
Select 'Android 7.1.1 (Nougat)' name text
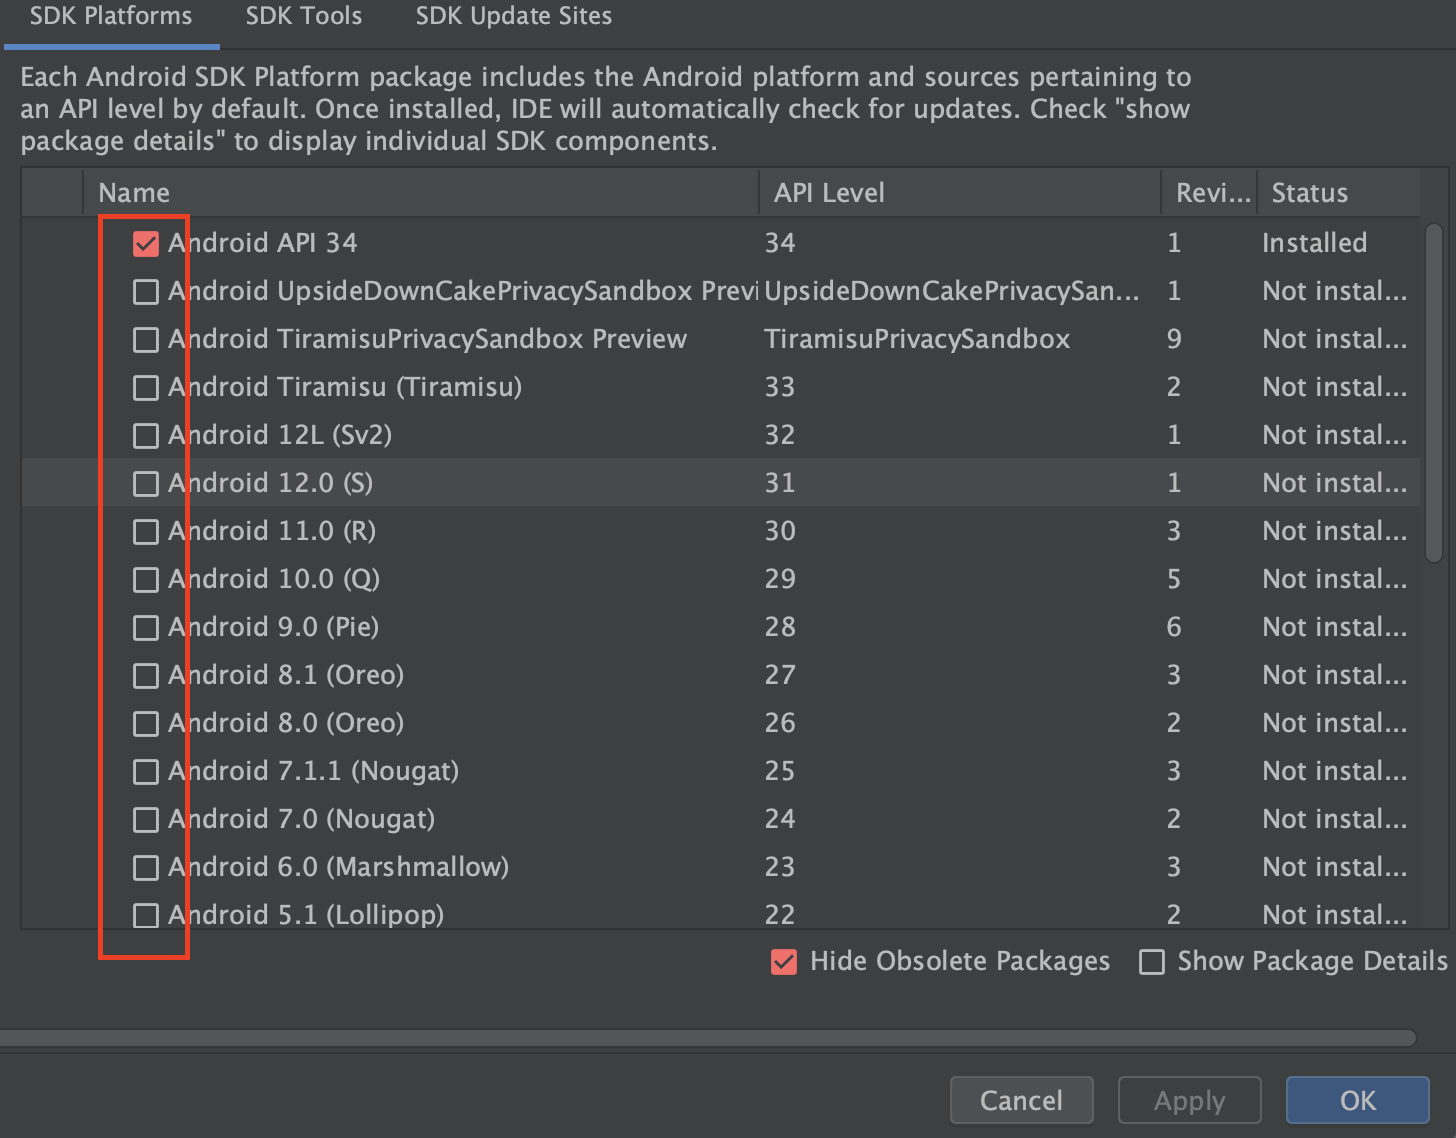click(x=314, y=771)
